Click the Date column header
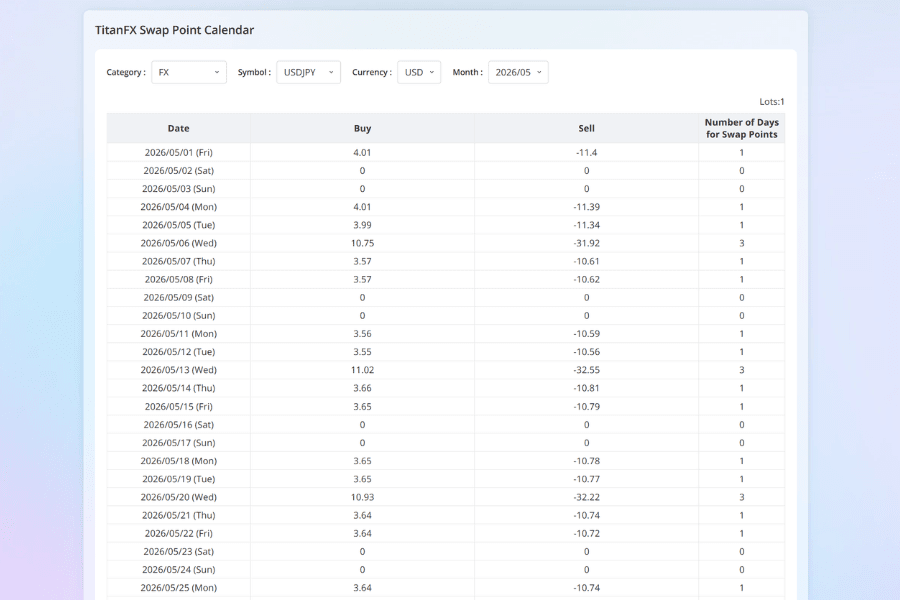 (179, 129)
